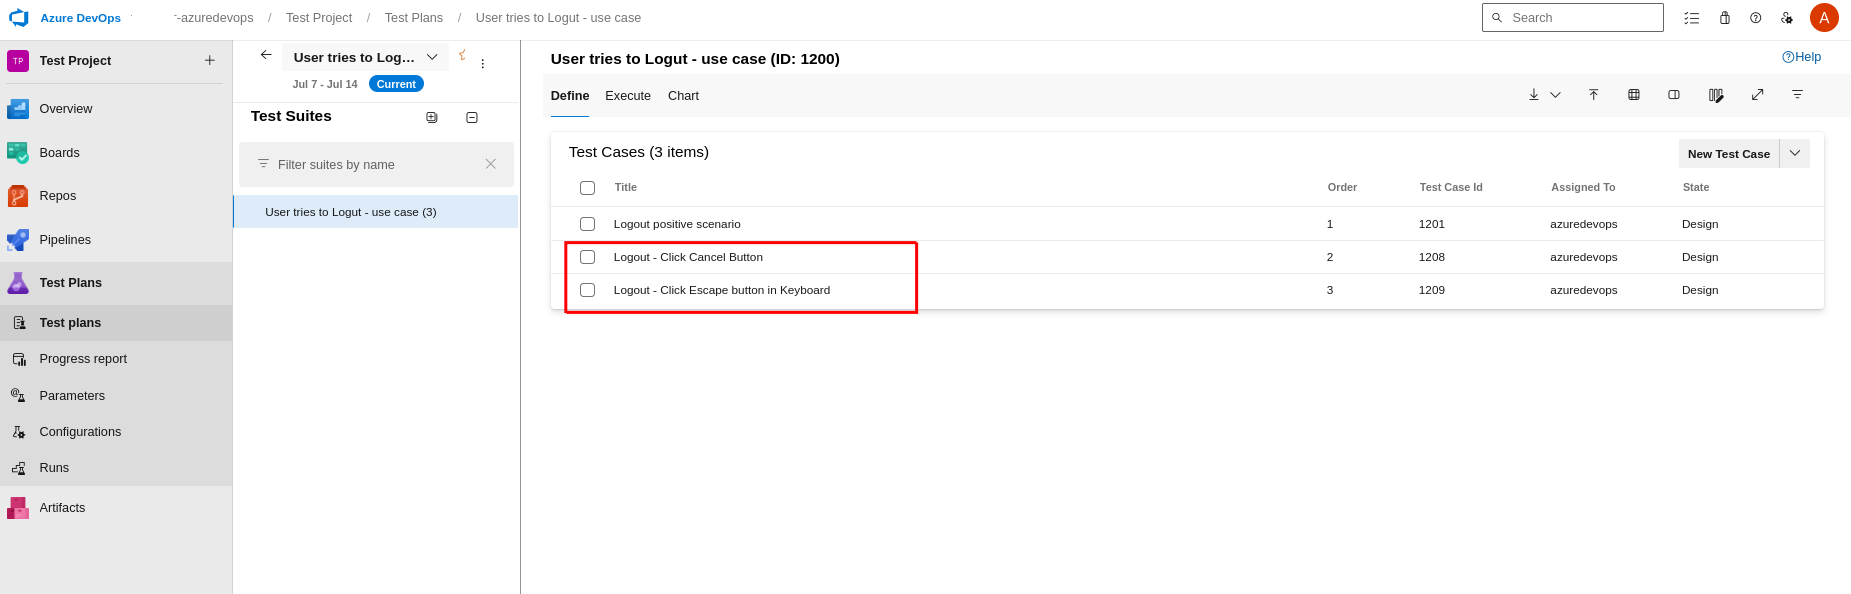Viewport: 1851px width, 594px height.
Task: Click the New Test Case button
Action: 1728,154
